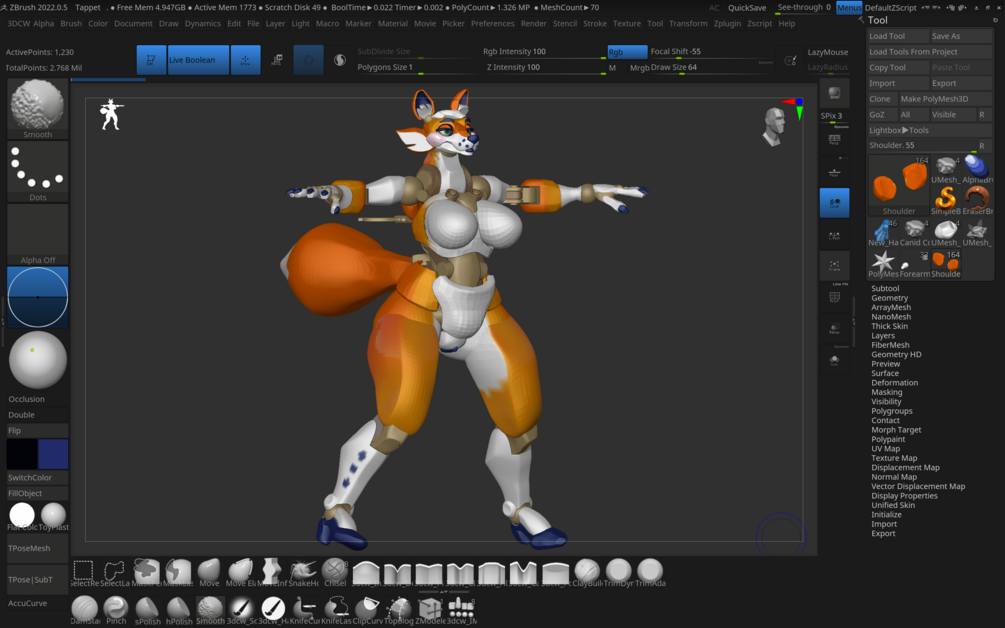Select the TrimAdaptive brush

(650, 572)
